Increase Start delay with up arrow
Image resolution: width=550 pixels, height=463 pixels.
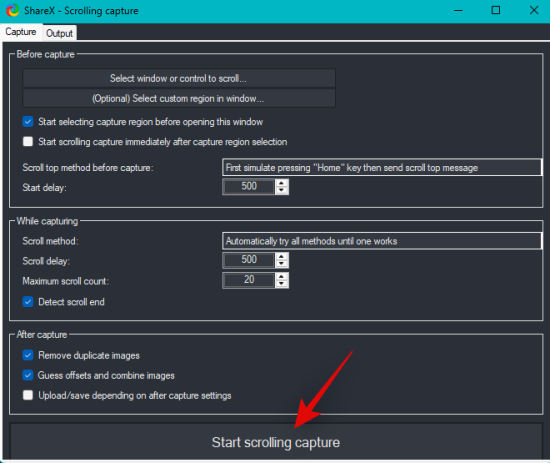281,183
